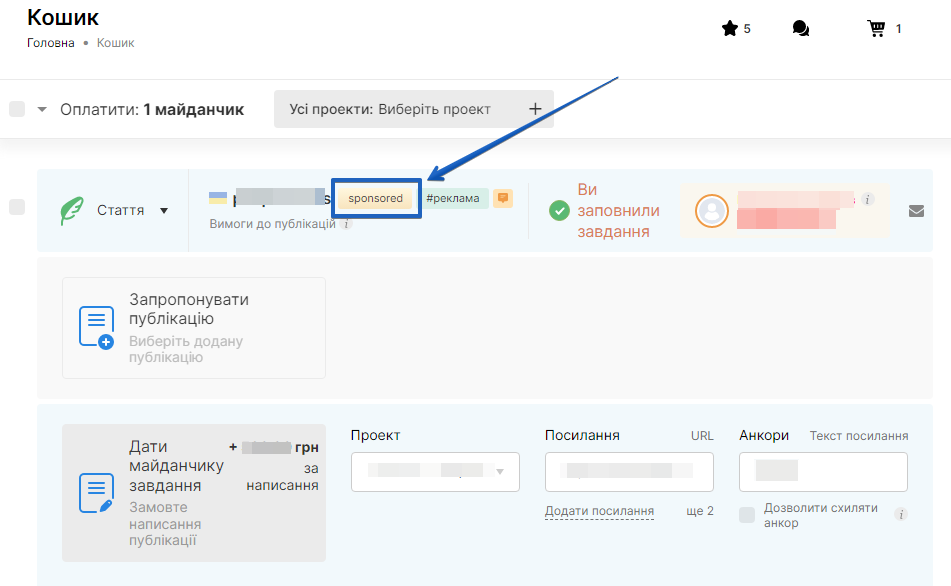The width and height of the screenshot is (951, 586).
Task: Open favorites star icon in header
Action: pos(729,29)
